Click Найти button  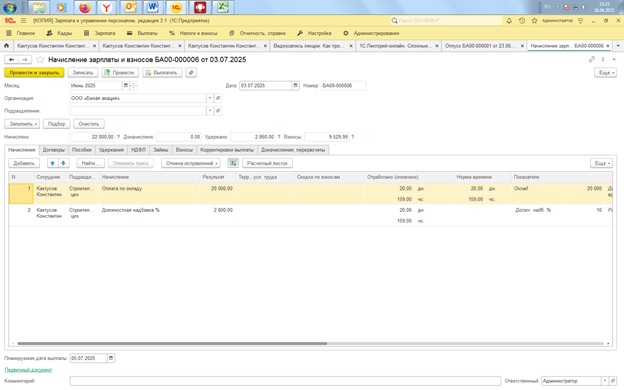[91, 163]
